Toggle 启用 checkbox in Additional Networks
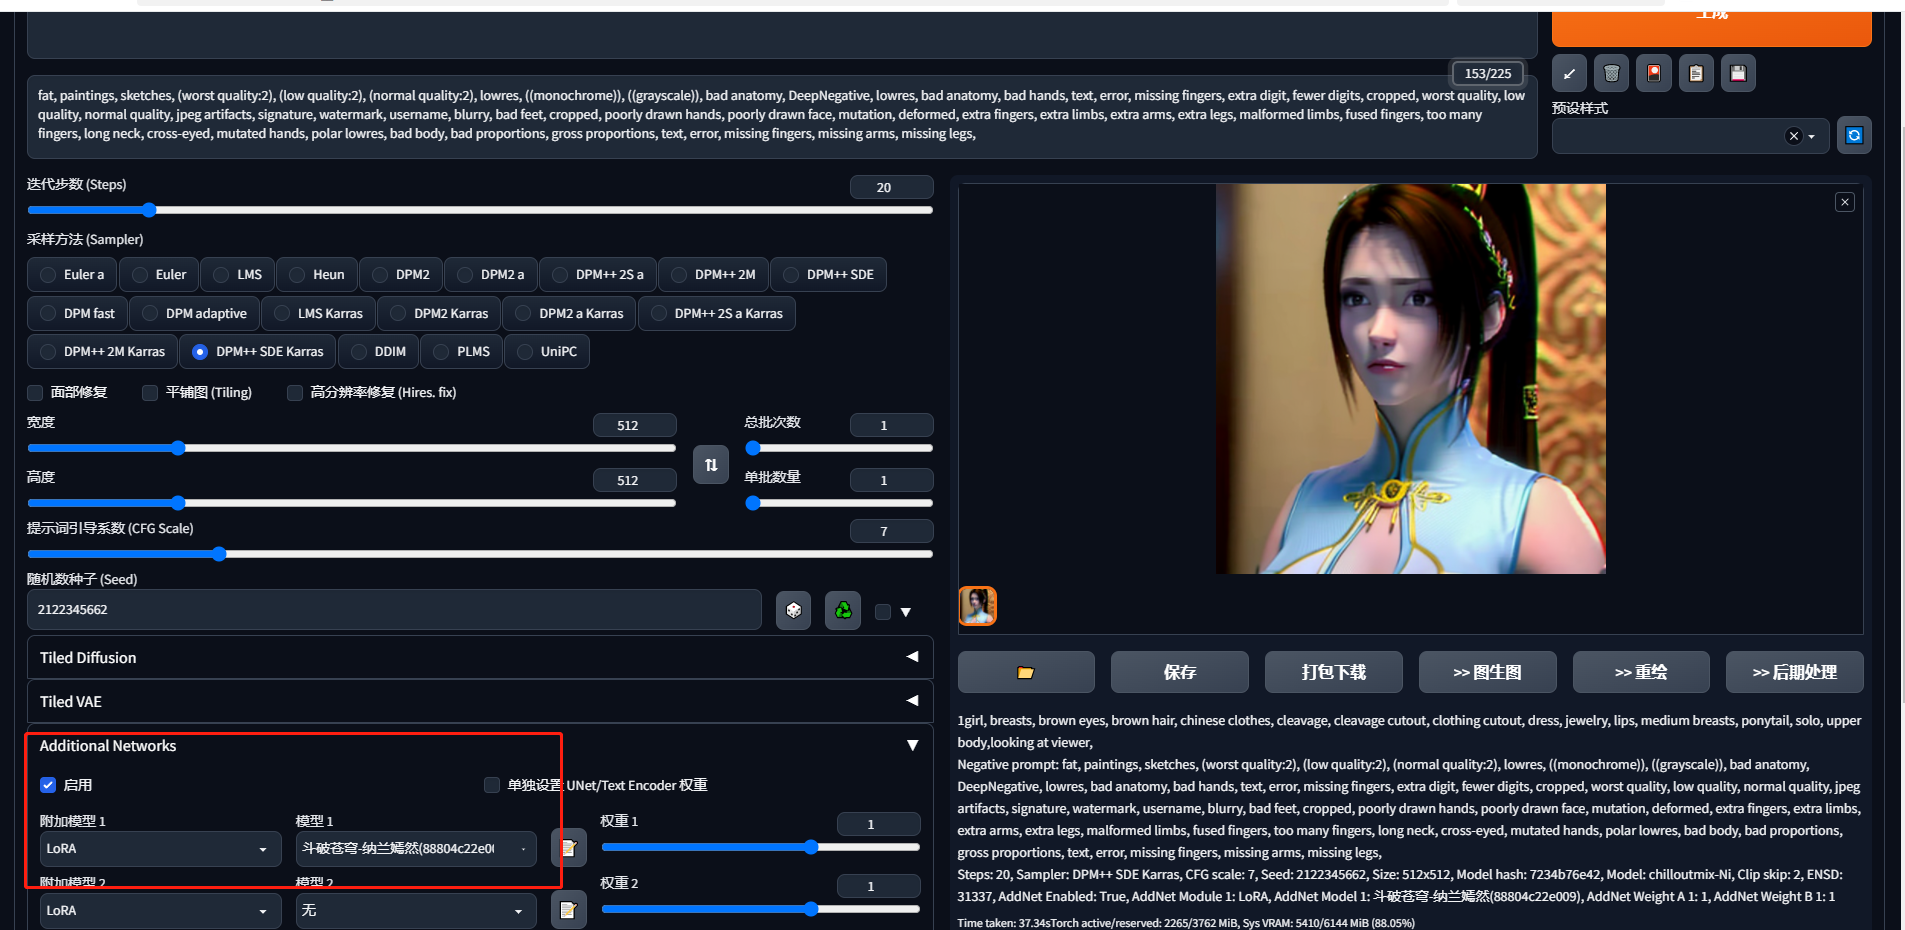Viewport: 1905px width, 930px height. click(48, 785)
